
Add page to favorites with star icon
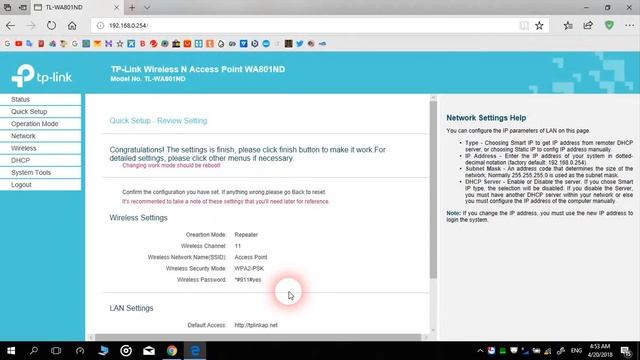coord(539,25)
